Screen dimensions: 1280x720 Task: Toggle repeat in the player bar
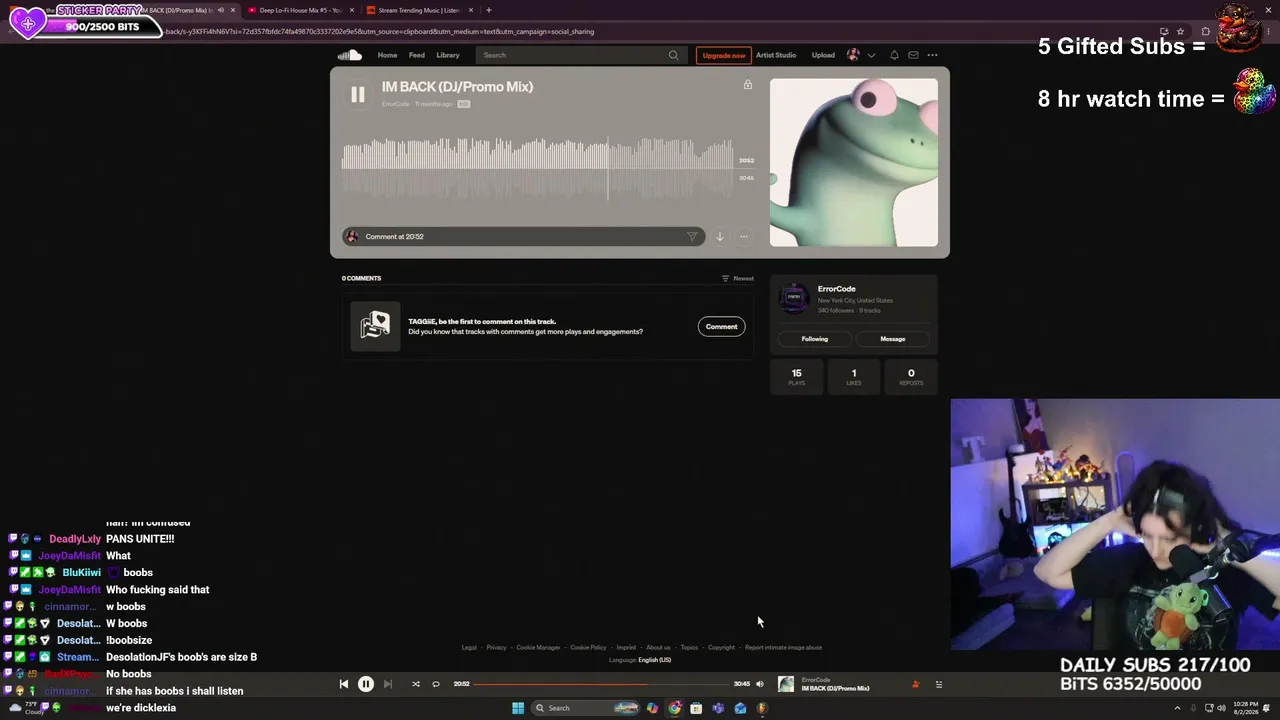pos(436,684)
